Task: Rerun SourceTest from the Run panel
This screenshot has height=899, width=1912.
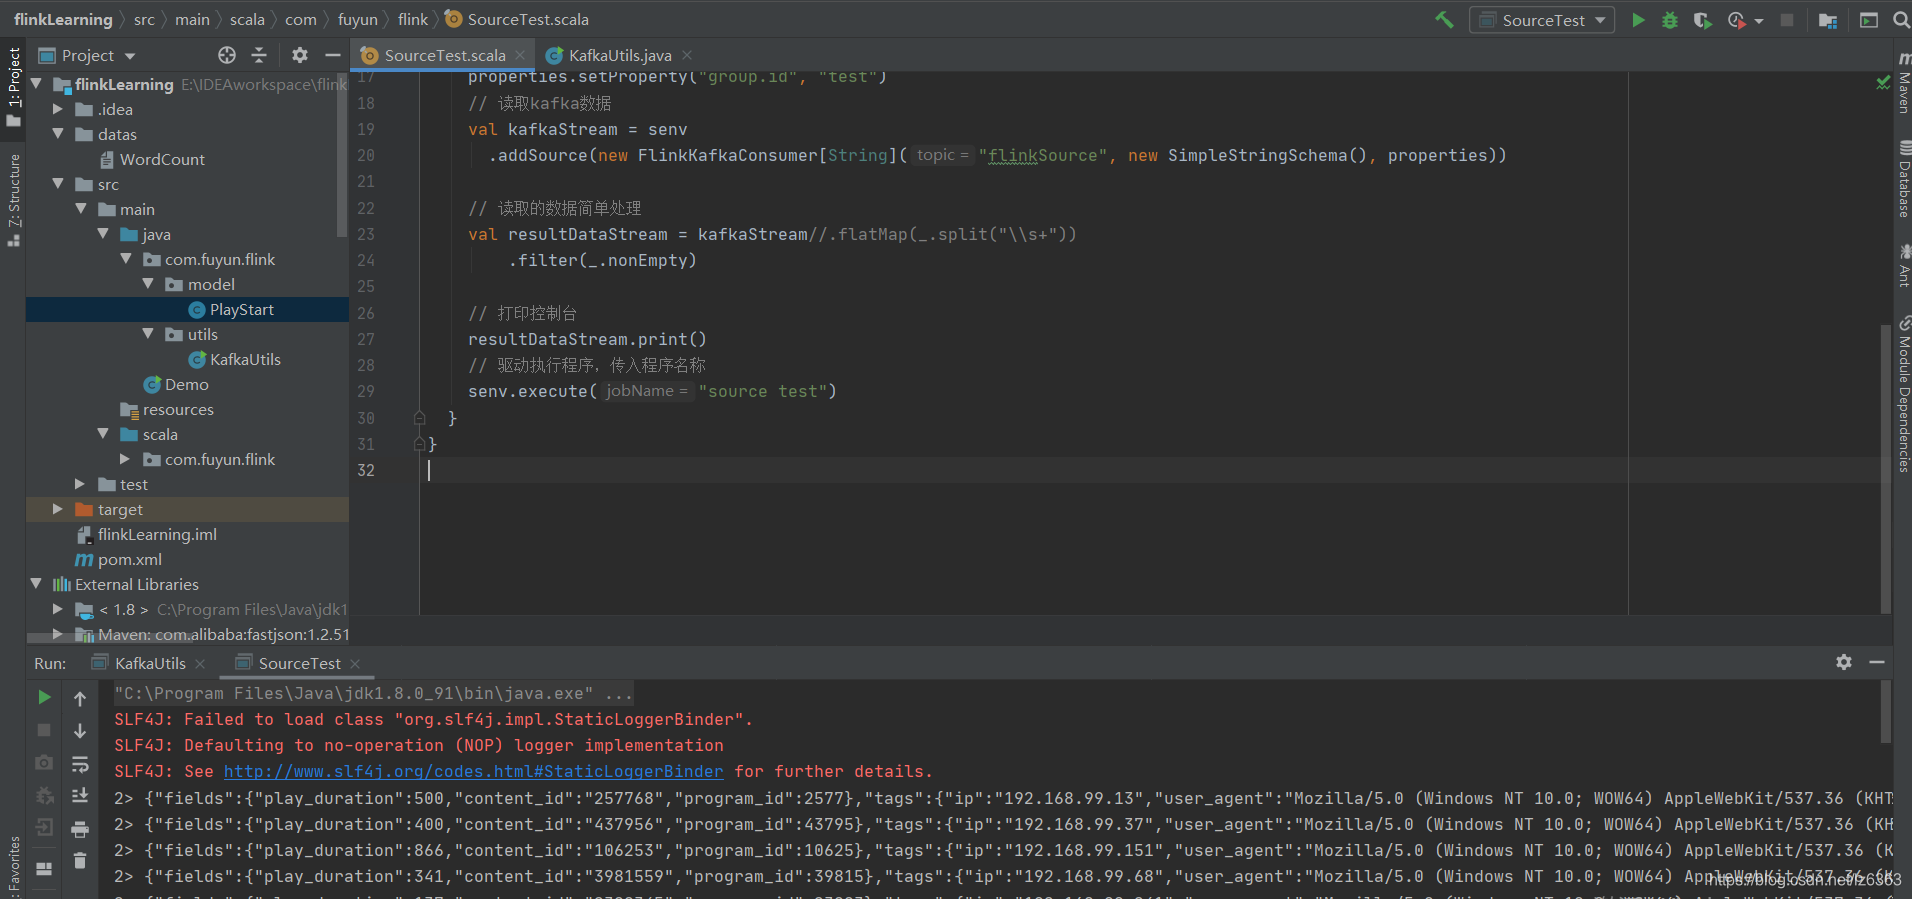Action: point(44,697)
